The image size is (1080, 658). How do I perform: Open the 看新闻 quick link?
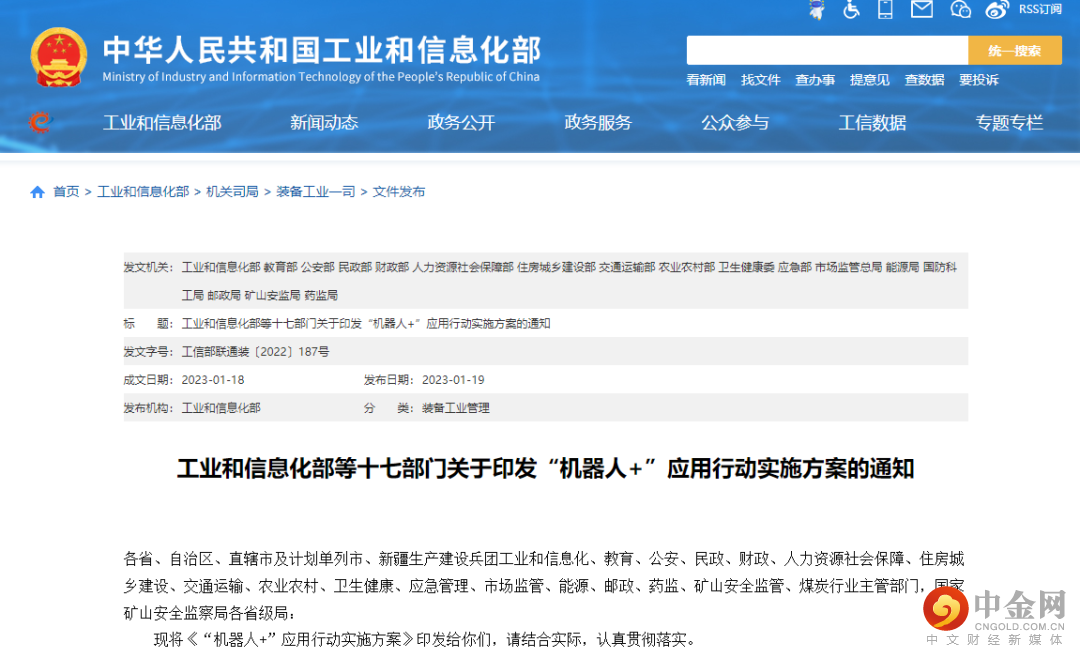tap(706, 80)
